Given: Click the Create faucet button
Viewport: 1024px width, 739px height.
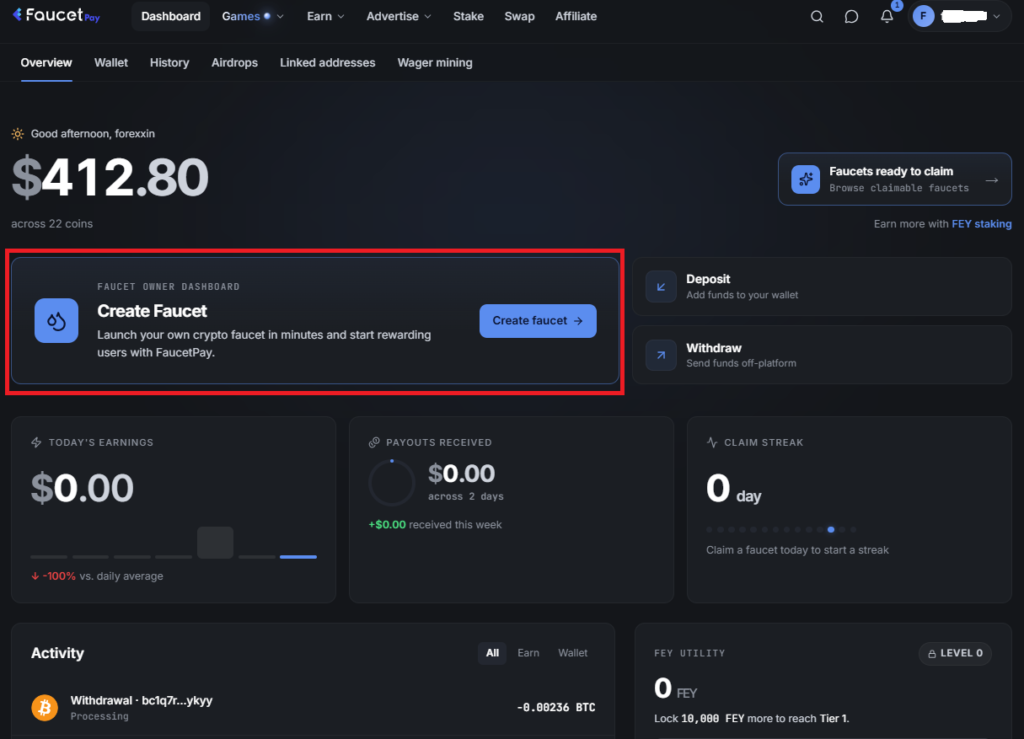Looking at the screenshot, I should tap(537, 321).
